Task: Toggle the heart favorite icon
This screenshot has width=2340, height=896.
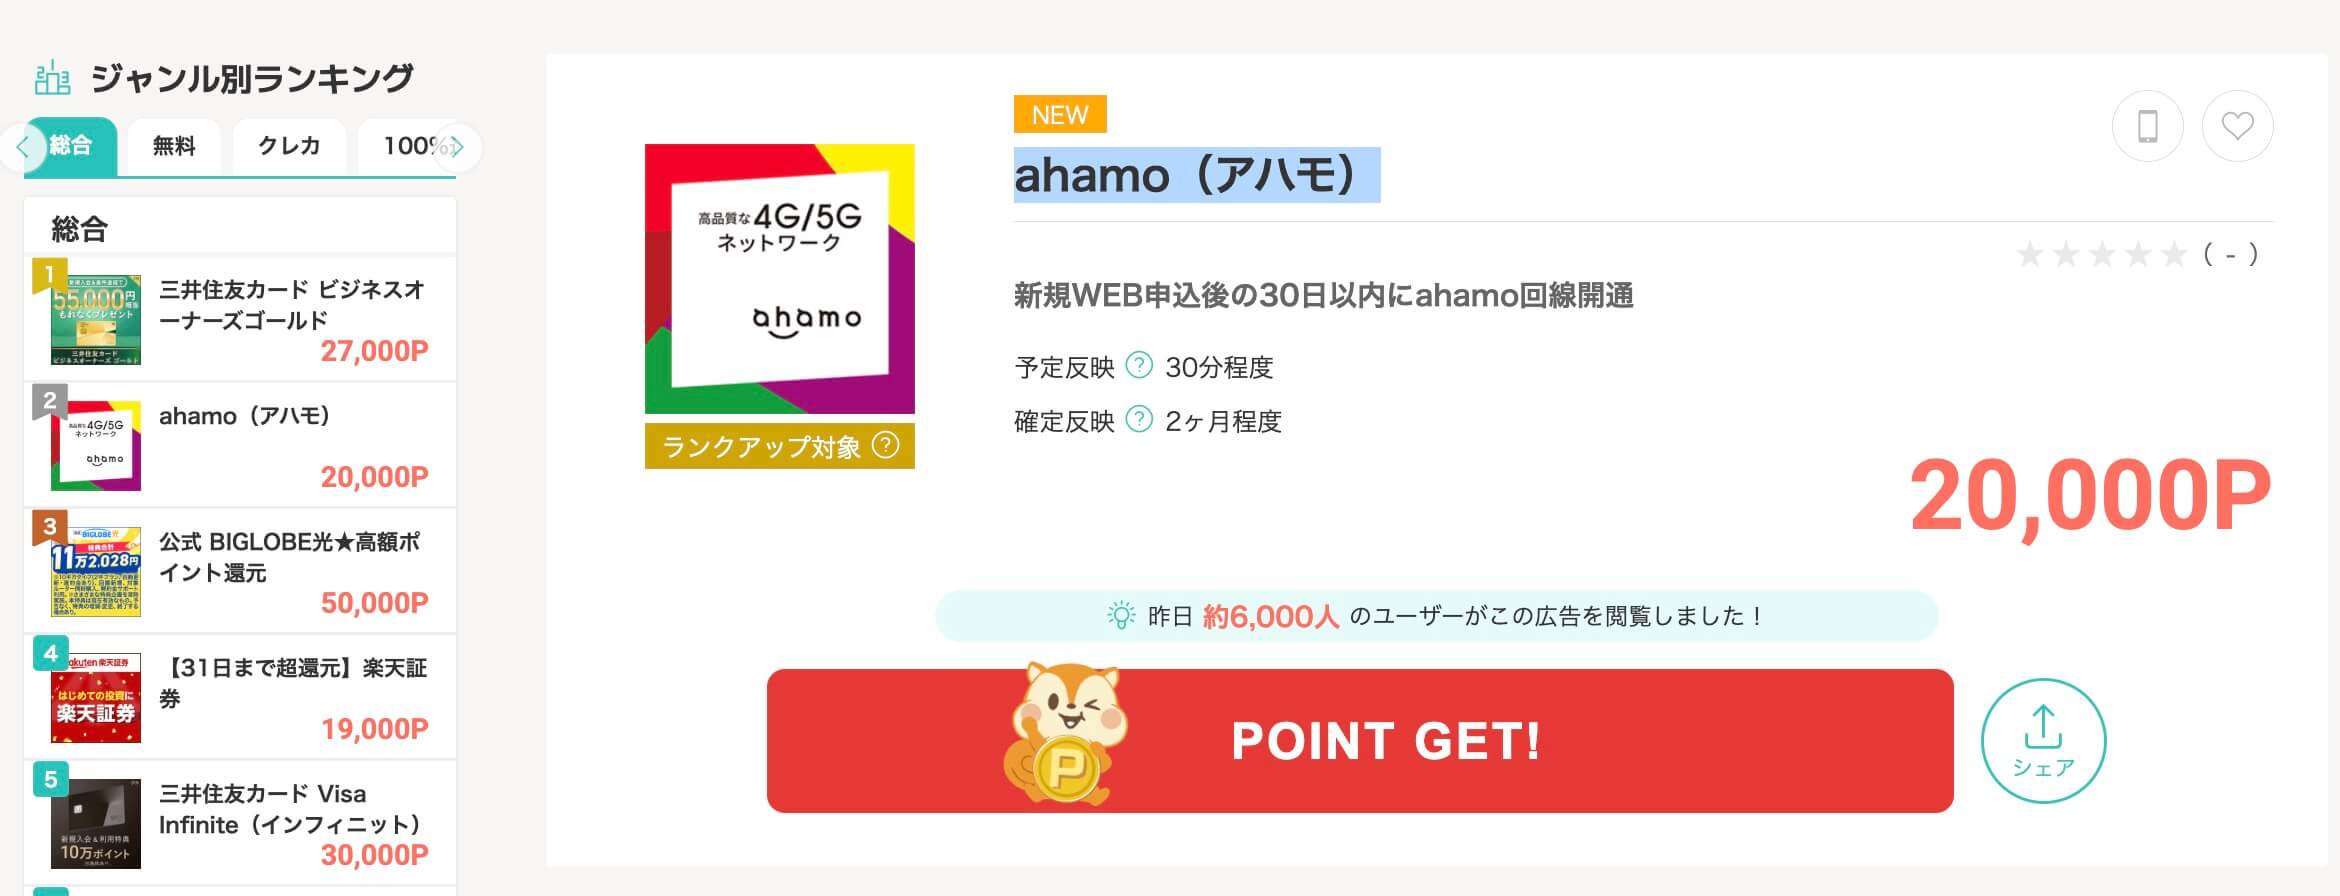Action: click(x=2237, y=126)
